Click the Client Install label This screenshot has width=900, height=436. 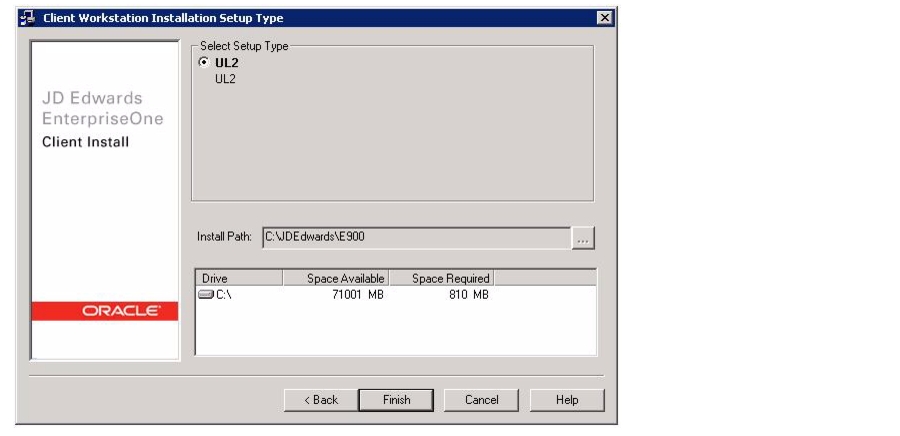86,142
